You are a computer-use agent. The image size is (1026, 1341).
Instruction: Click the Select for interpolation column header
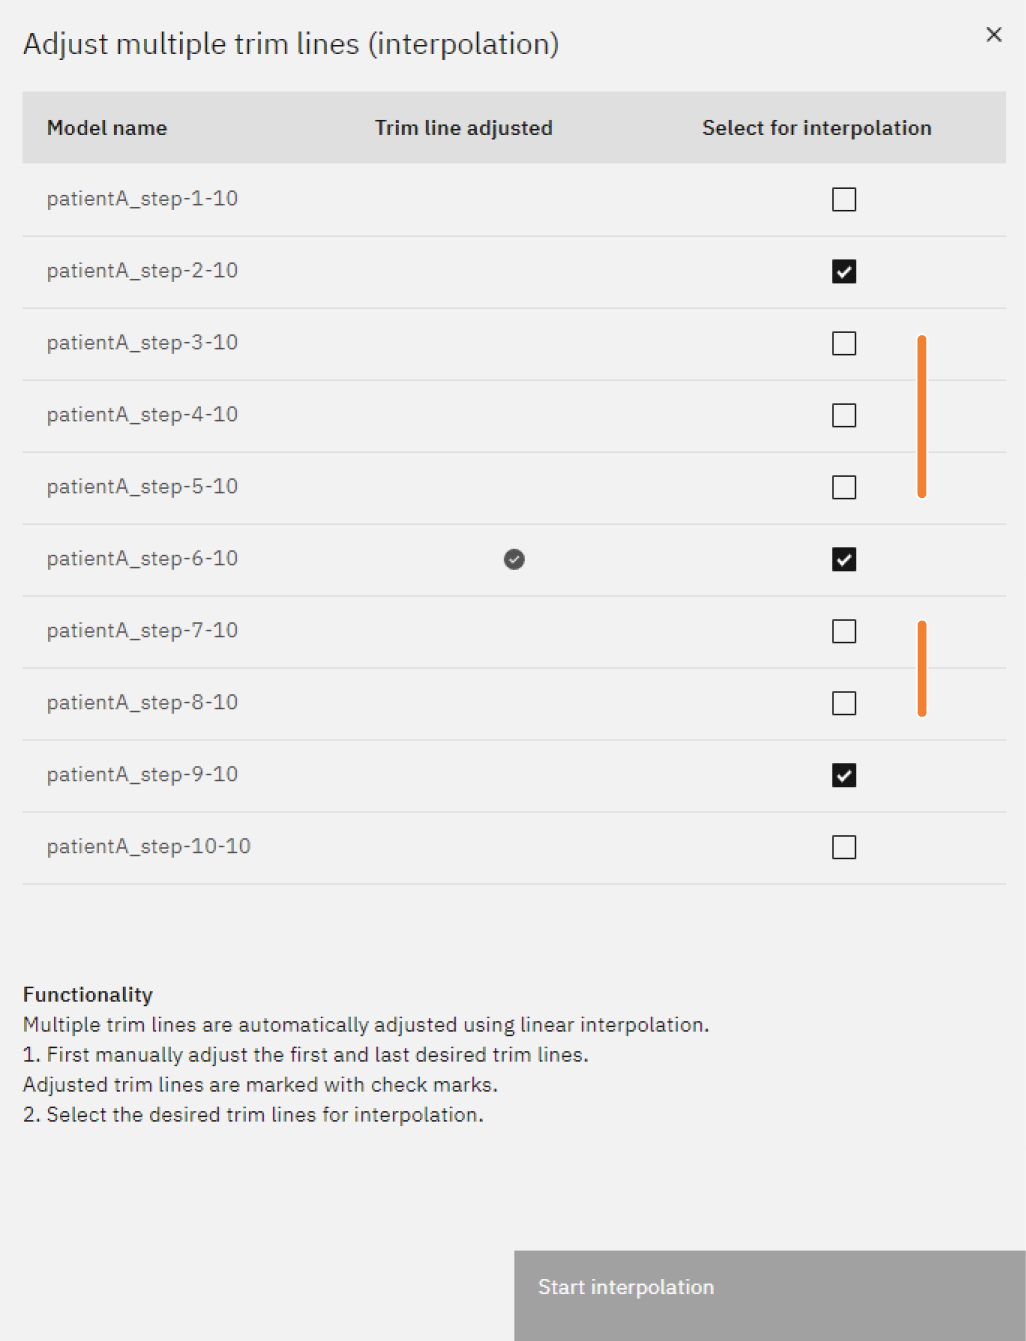click(x=816, y=128)
